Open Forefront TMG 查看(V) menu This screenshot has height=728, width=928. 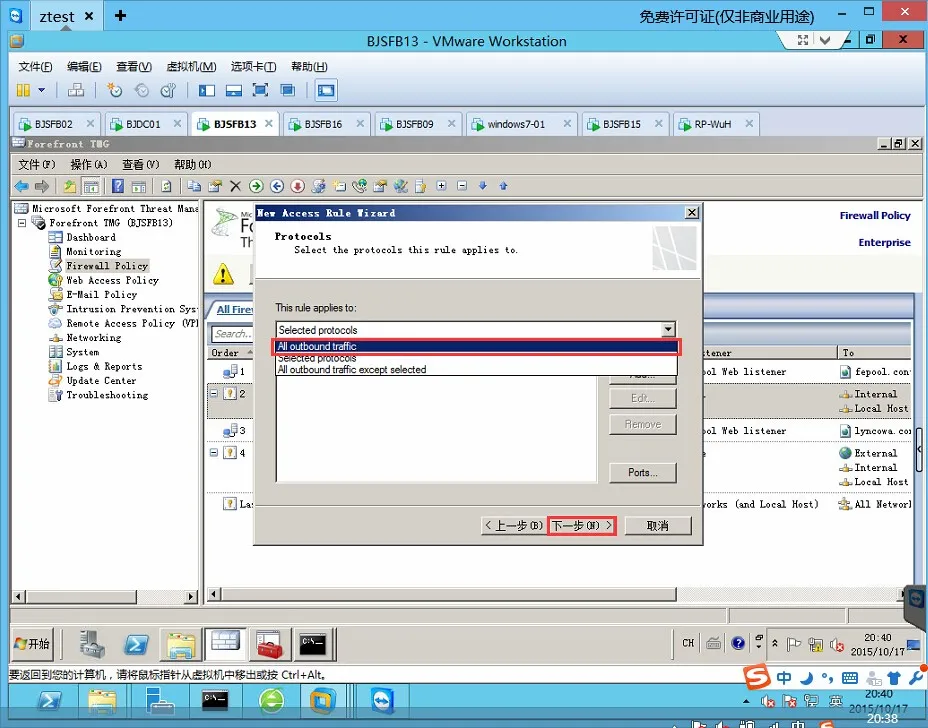pyautogui.click(x=141, y=165)
